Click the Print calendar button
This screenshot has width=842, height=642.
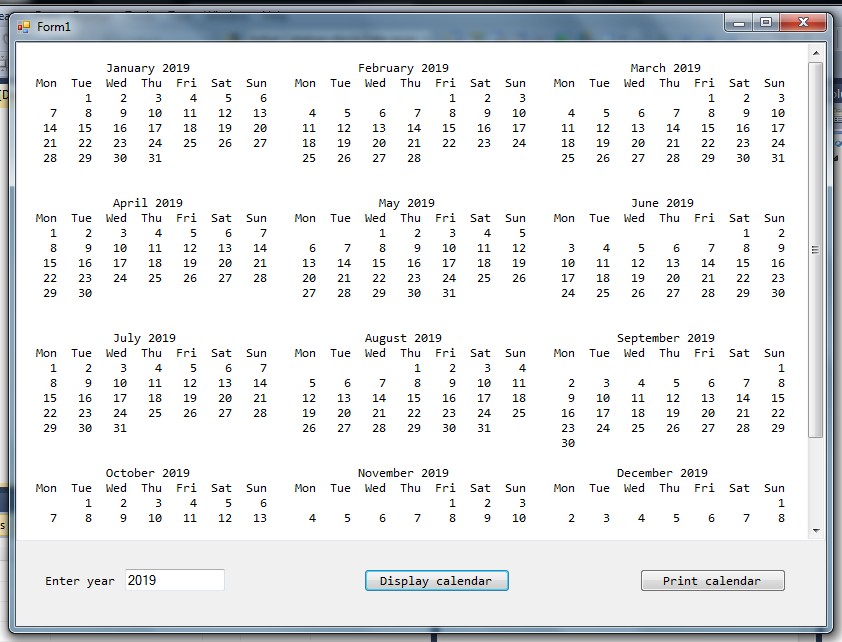[713, 581]
